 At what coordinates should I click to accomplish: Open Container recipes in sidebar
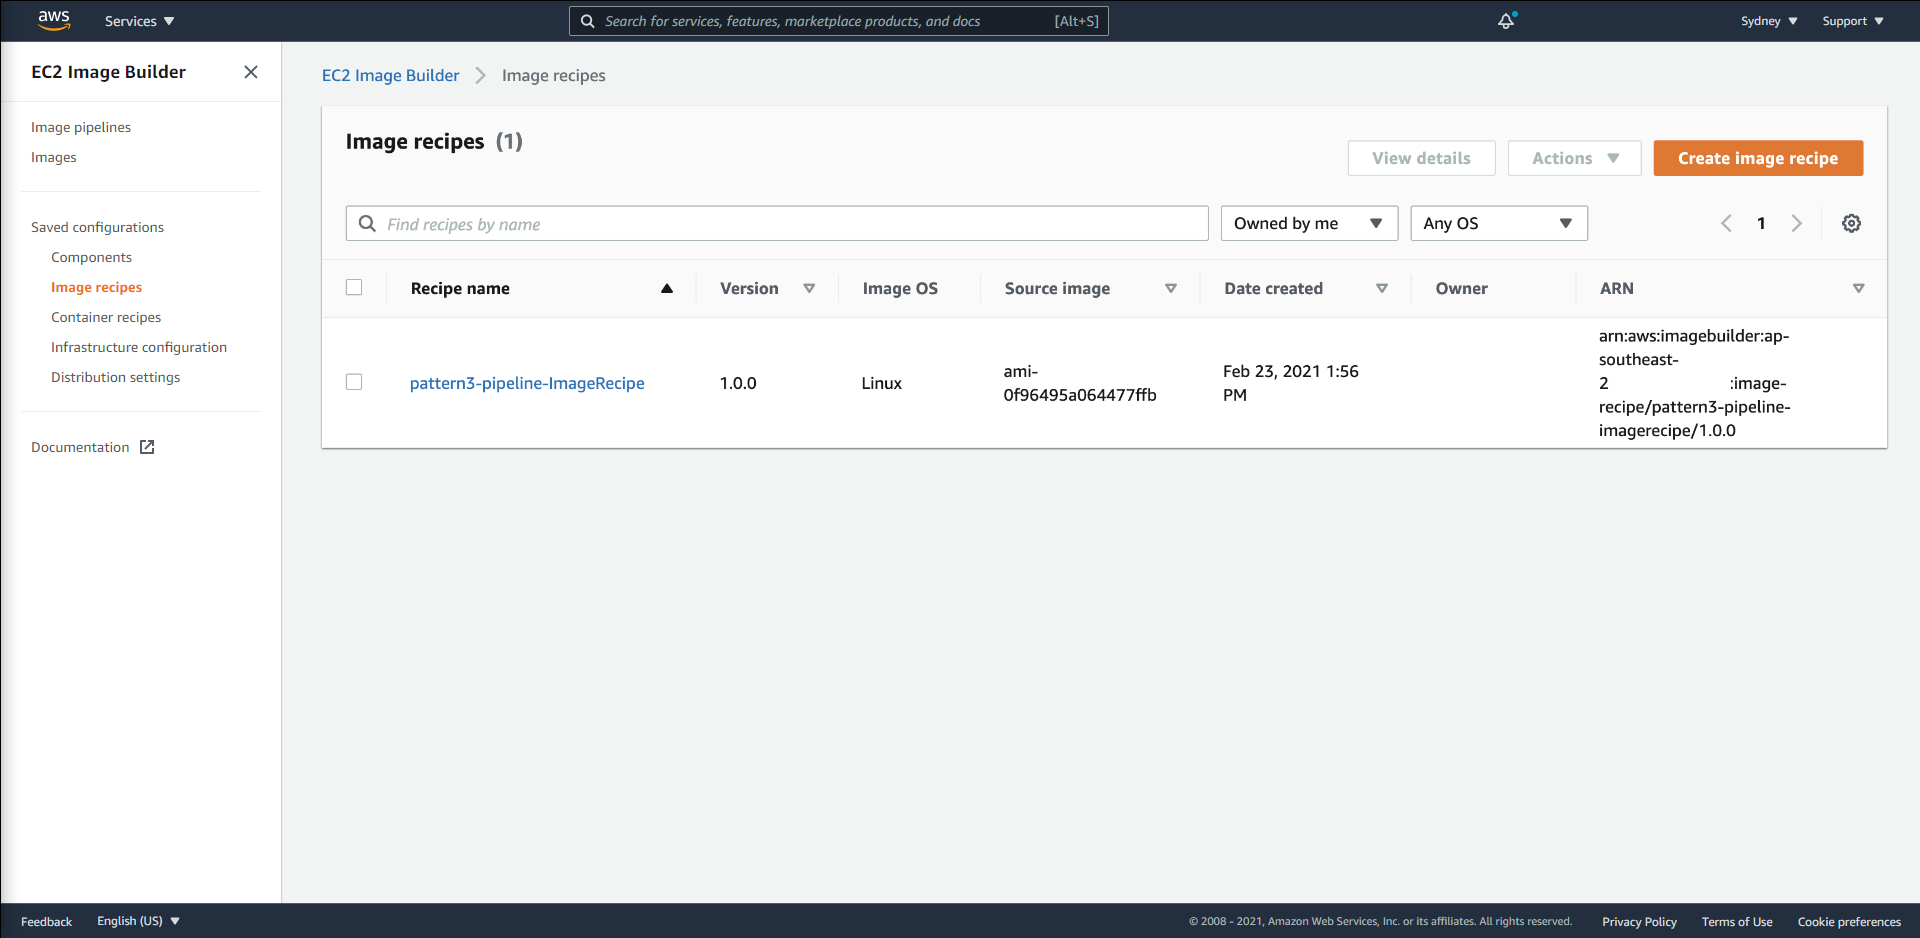(x=106, y=317)
